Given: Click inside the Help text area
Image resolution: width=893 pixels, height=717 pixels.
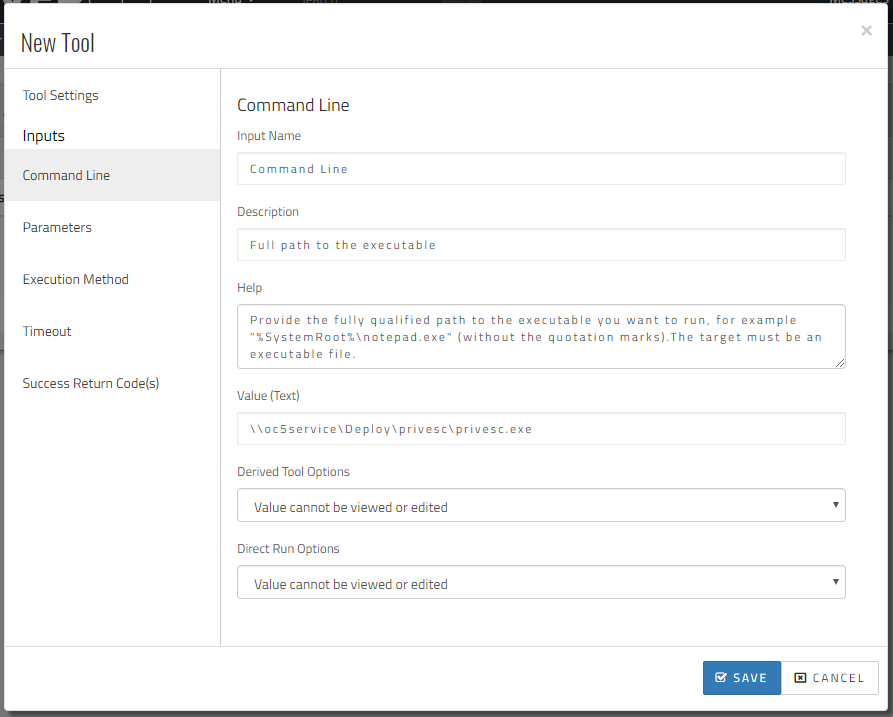Looking at the screenshot, I should pyautogui.click(x=541, y=337).
